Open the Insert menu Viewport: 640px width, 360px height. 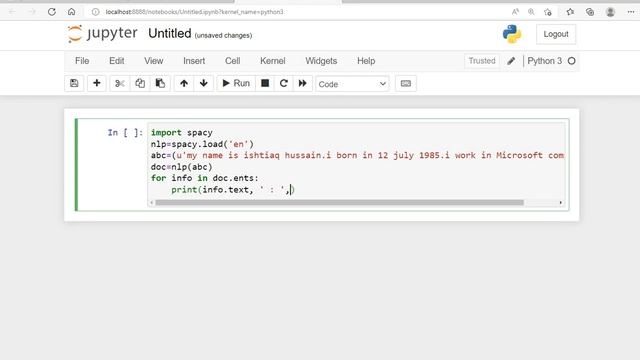(194, 61)
